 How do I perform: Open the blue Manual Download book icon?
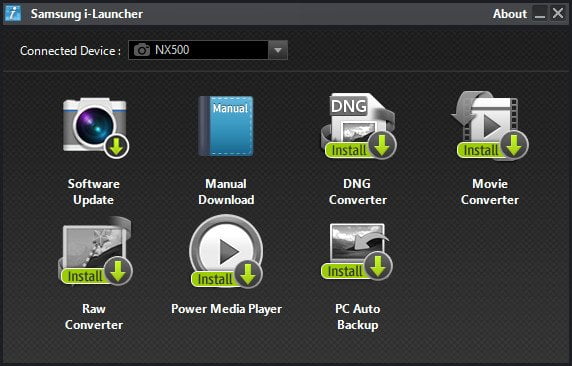point(226,126)
